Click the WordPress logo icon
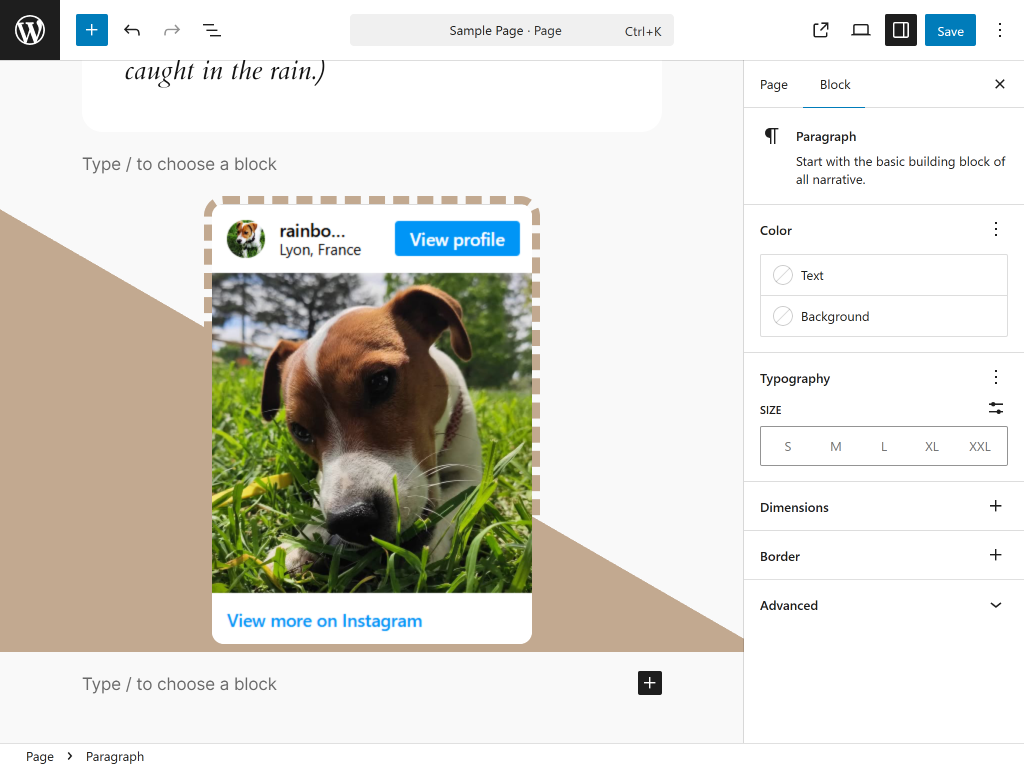Image resolution: width=1024 pixels, height=768 pixels. [x=30, y=30]
